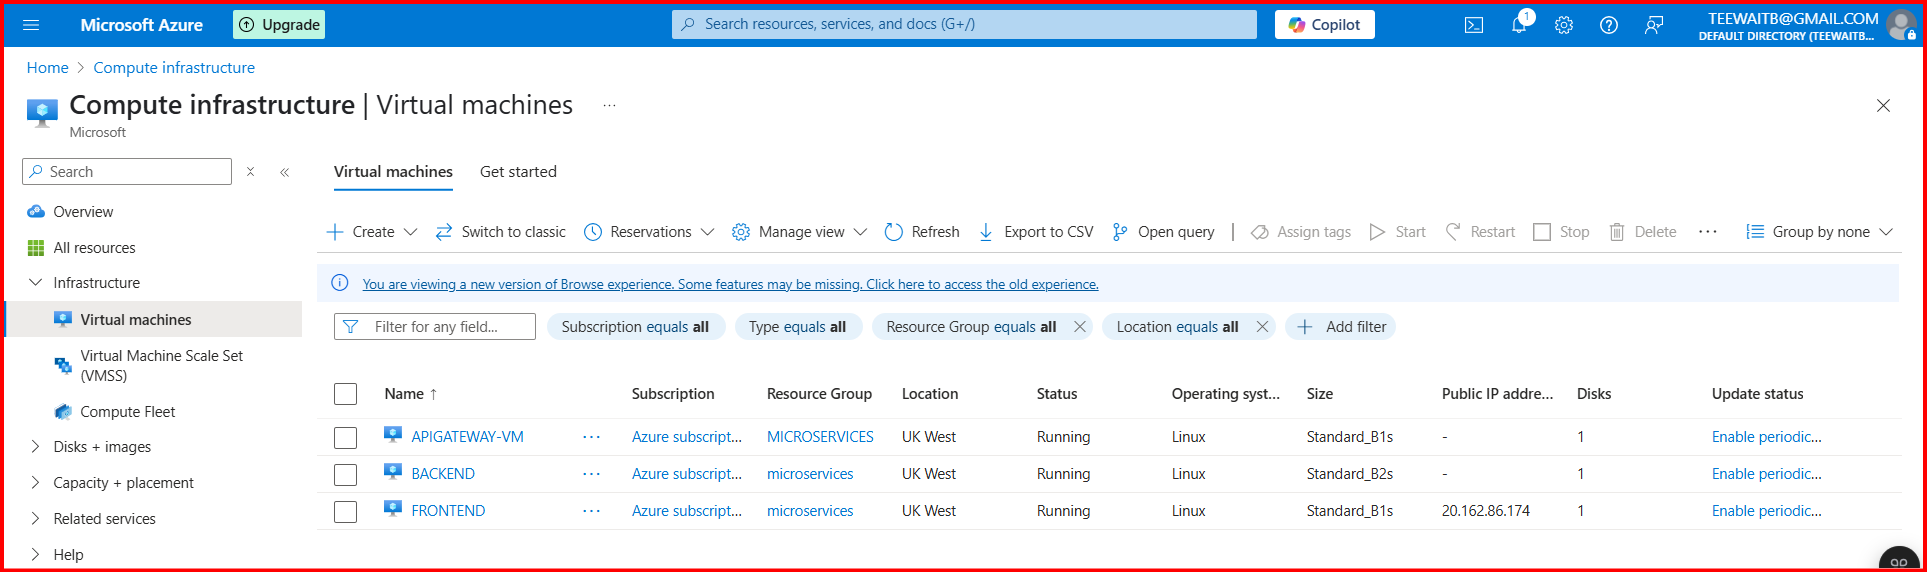Image resolution: width=1927 pixels, height=572 pixels.
Task: Open the notifications bell
Action: point(1519,25)
